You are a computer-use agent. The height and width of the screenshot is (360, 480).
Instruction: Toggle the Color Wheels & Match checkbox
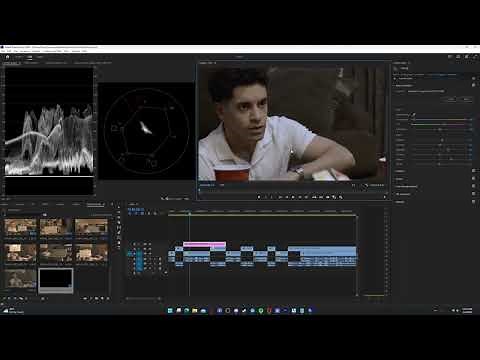point(474,186)
